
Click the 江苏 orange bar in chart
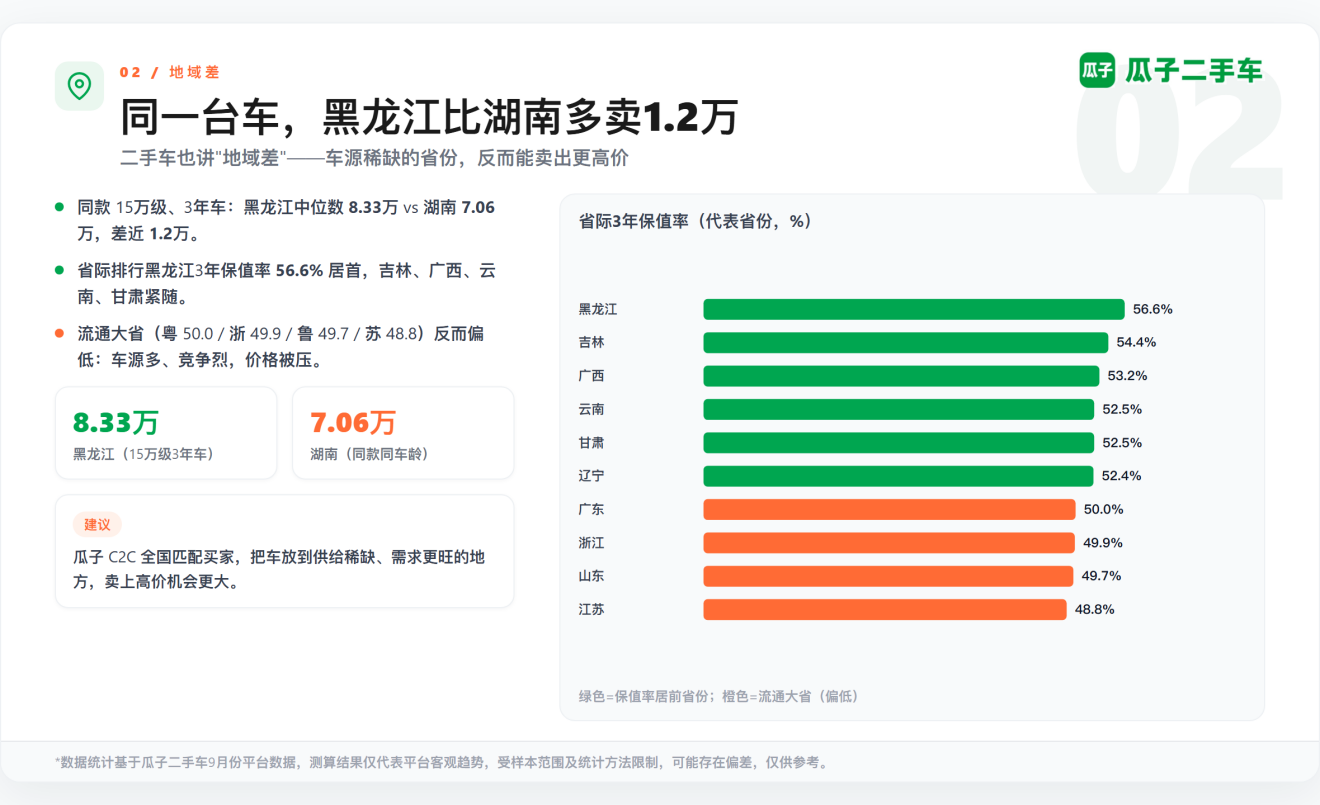pyautogui.click(x=885, y=609)
